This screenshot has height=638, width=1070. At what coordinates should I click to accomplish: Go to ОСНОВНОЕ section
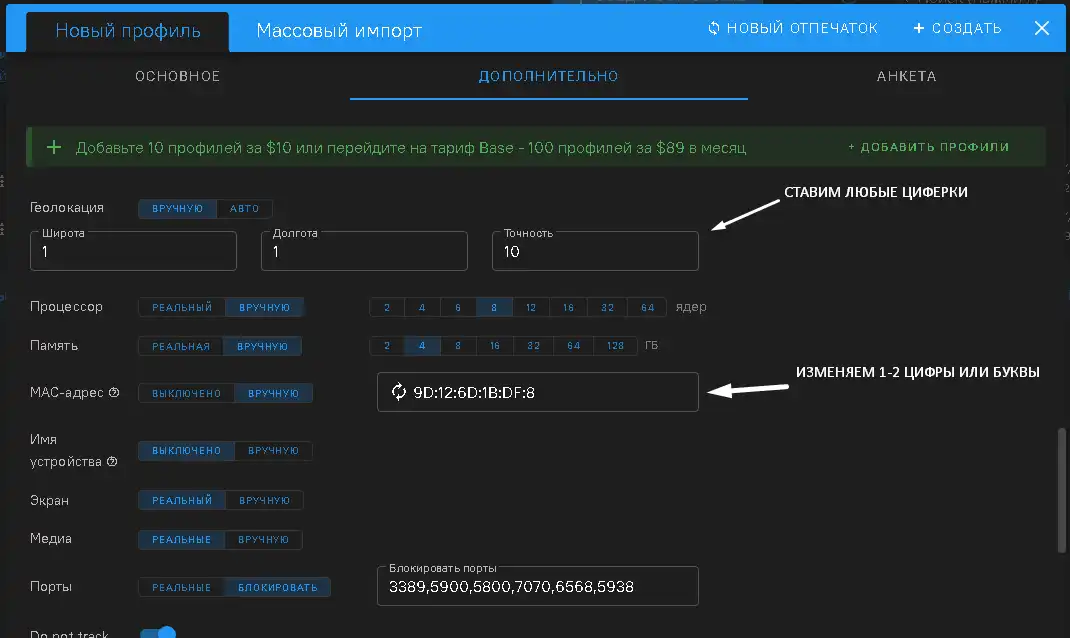click(177, 76)
